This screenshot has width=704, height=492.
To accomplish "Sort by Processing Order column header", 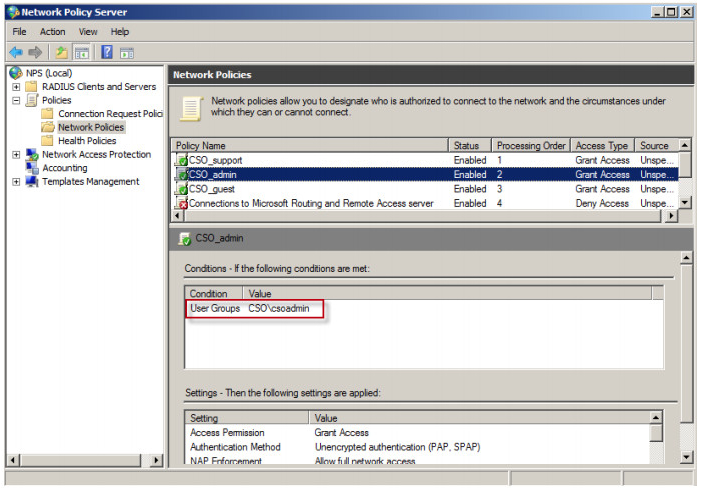I will [x=532, y=146].
